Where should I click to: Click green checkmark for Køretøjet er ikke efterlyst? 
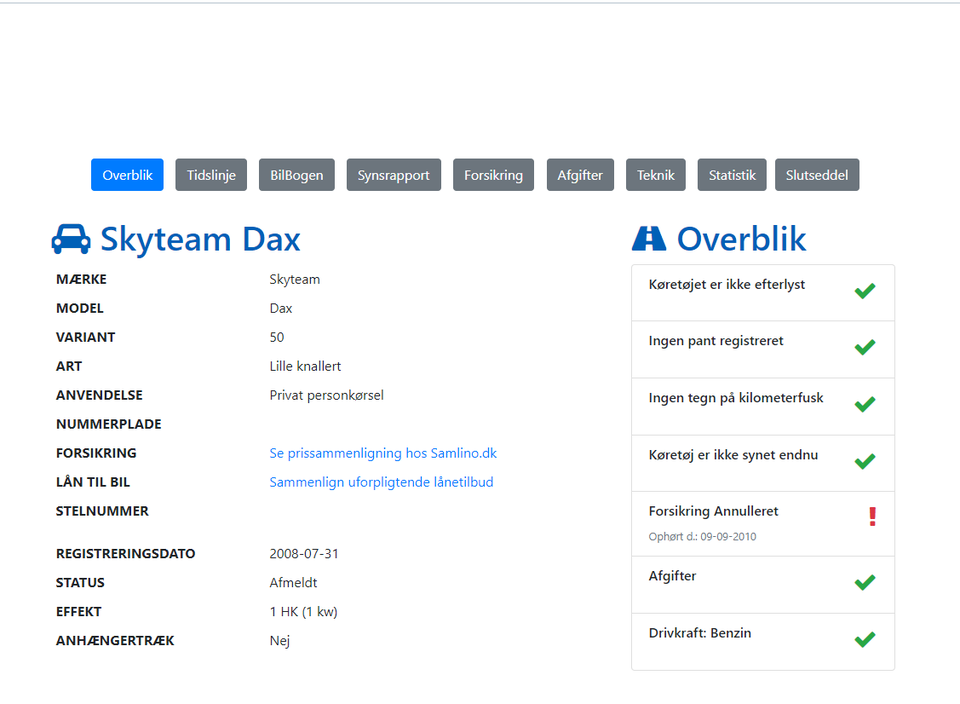point(865,291)
